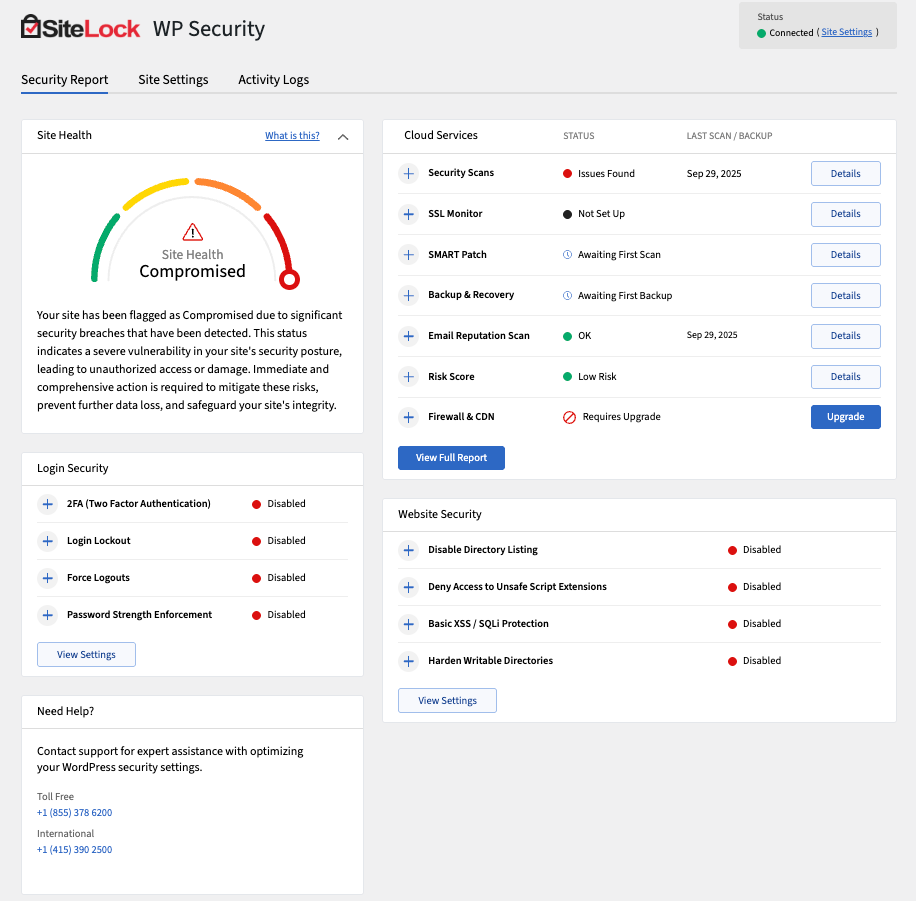Open Details for SSL Monitor

(845, 214)
